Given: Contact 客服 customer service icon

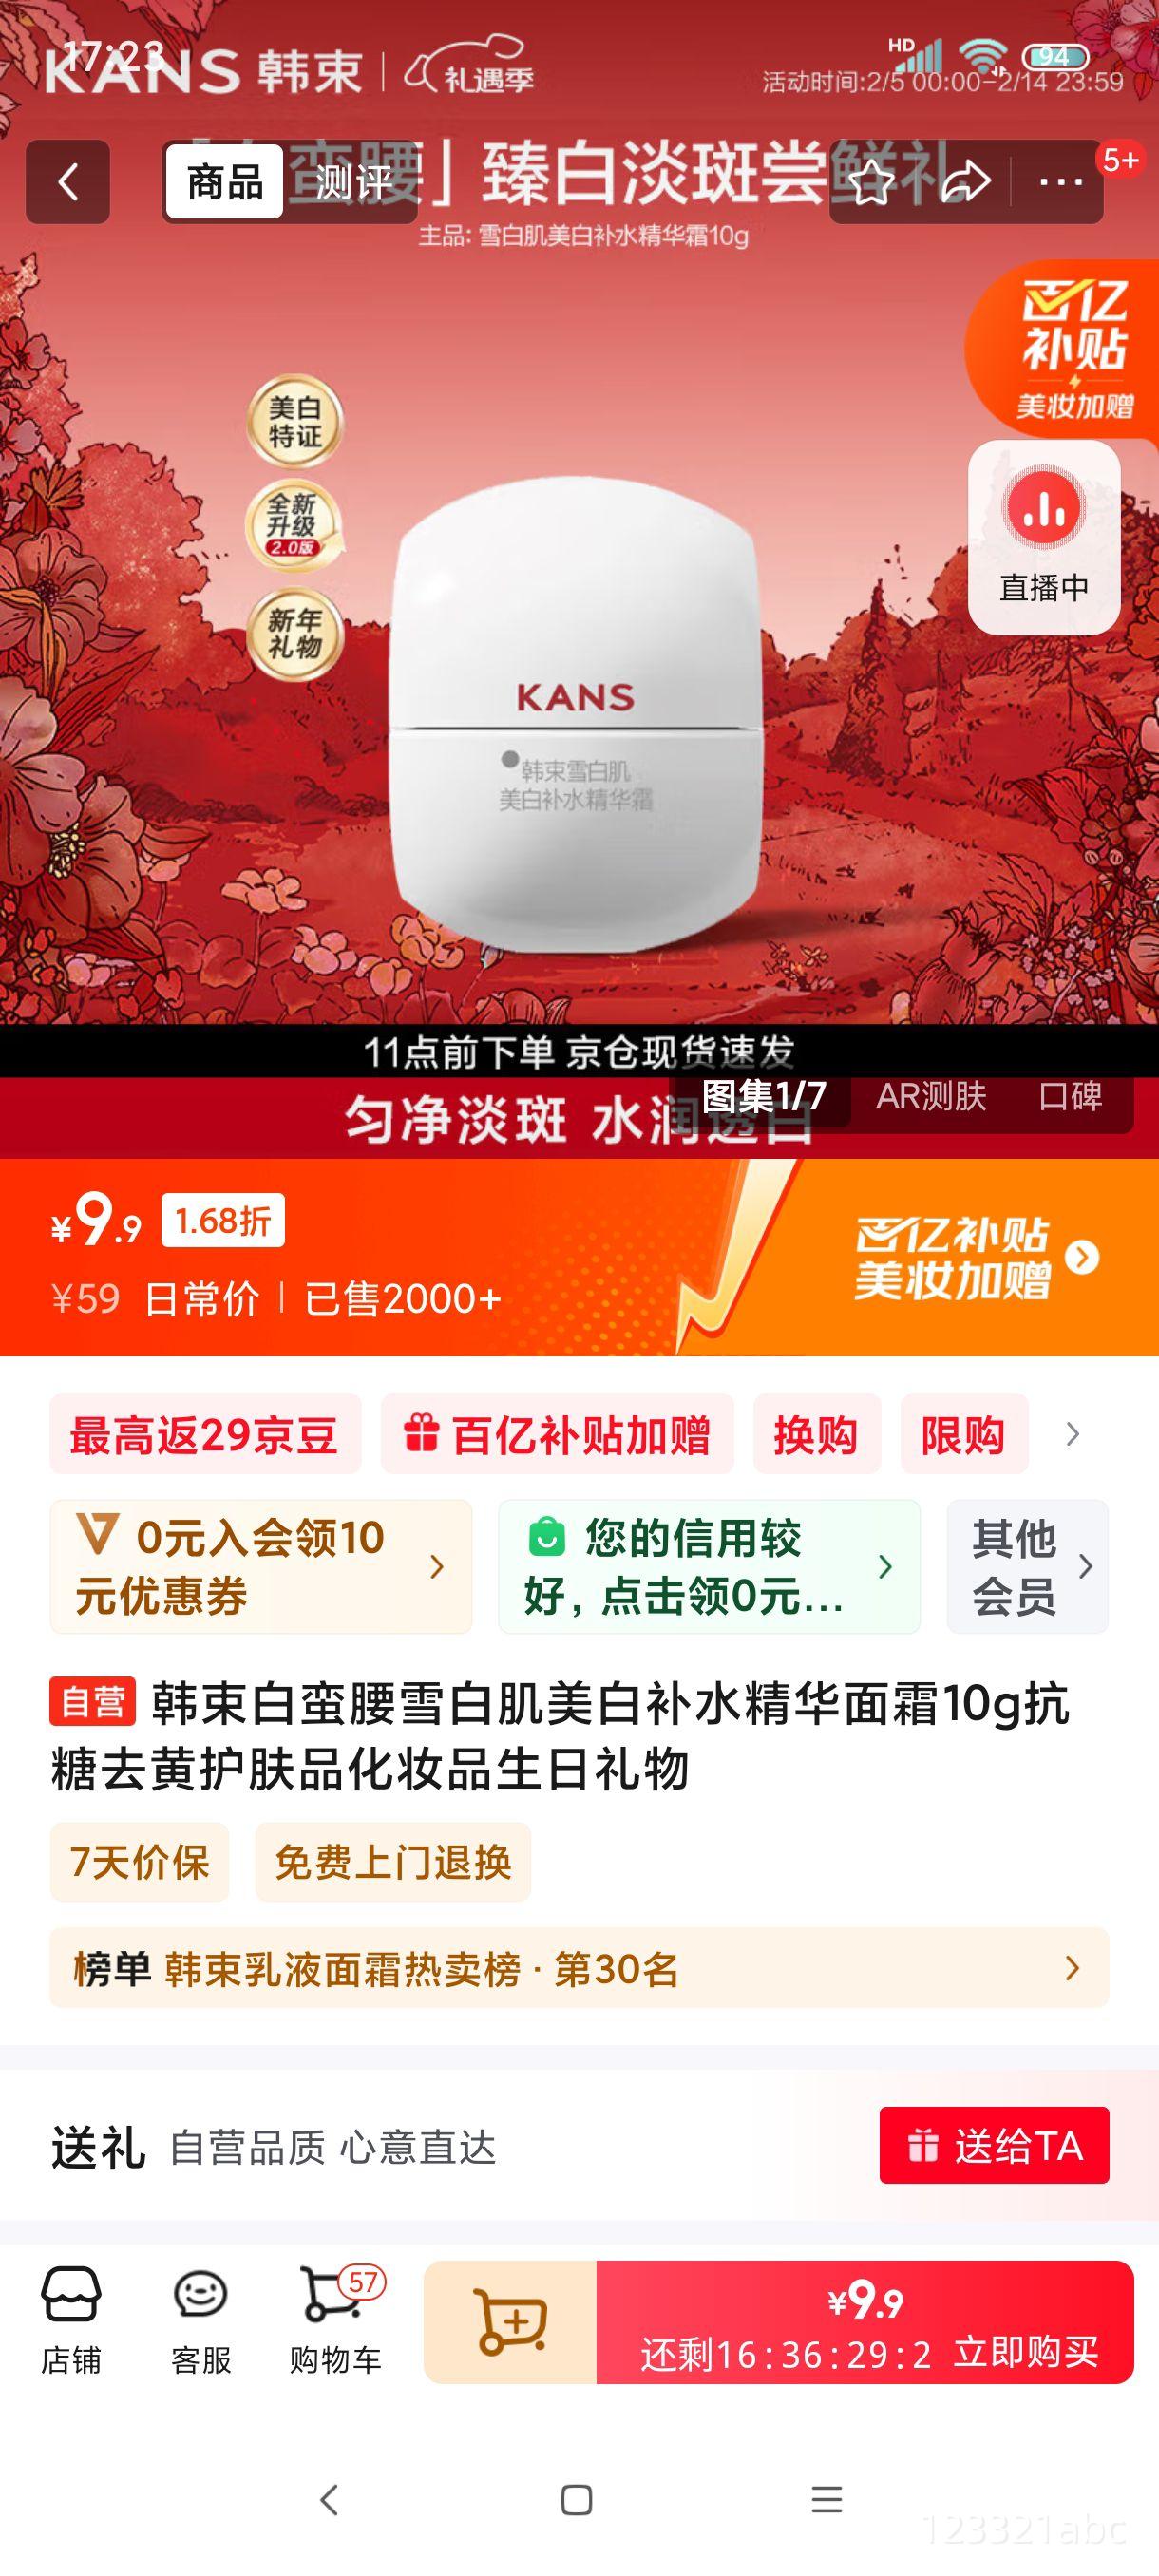Looking at the screenshot, I should 201,2320.
